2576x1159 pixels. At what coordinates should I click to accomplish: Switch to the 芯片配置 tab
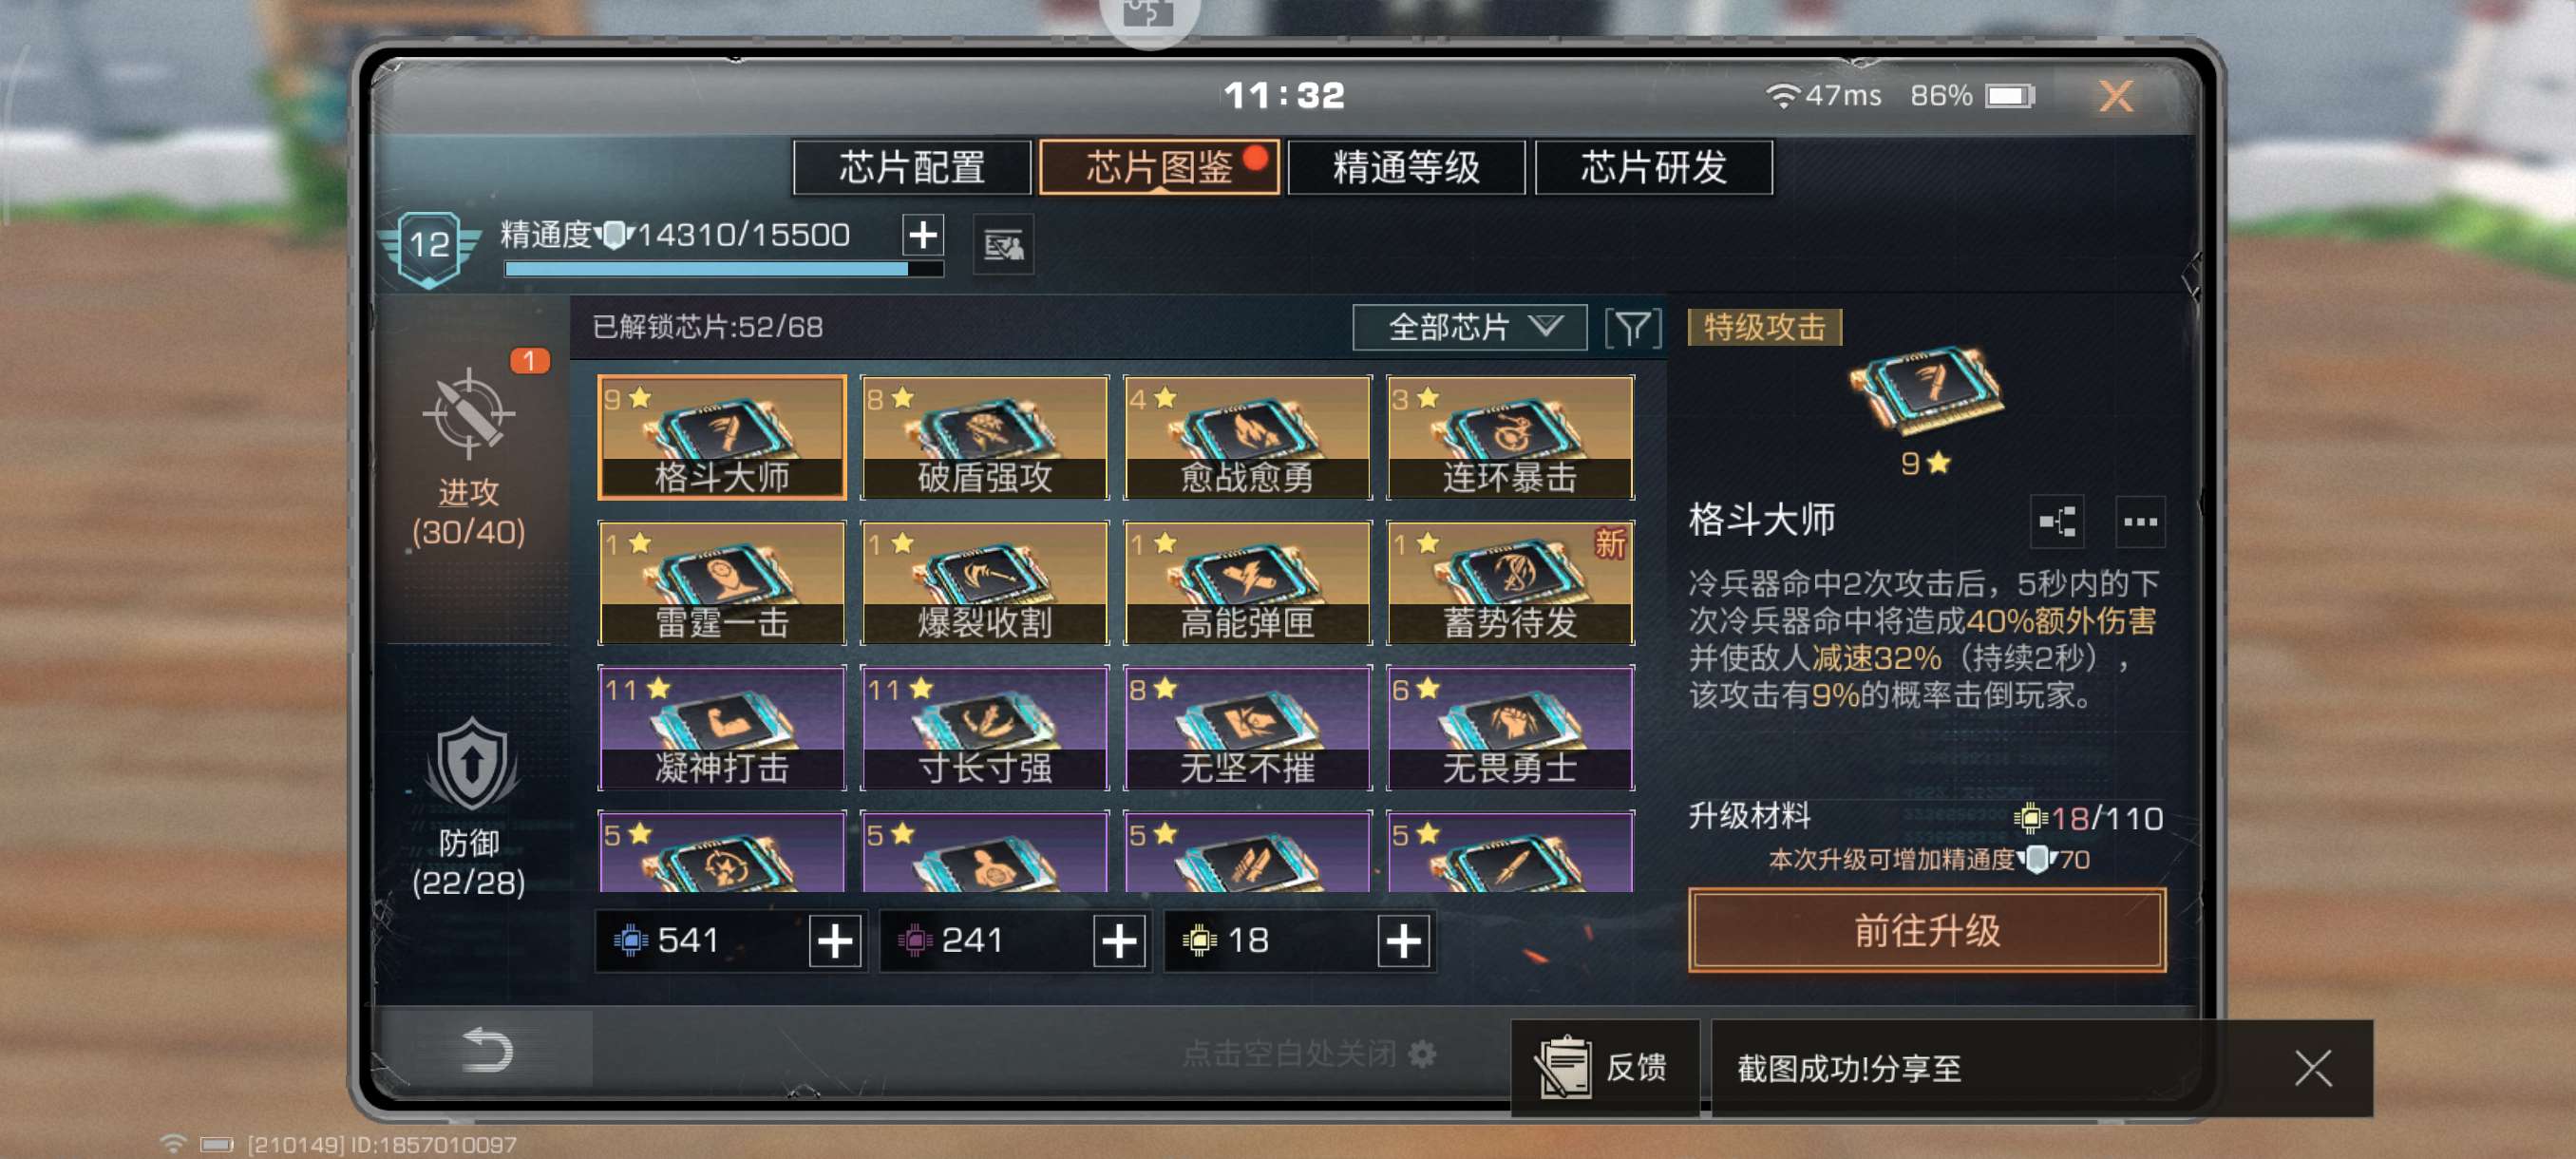tap(911, 167)
